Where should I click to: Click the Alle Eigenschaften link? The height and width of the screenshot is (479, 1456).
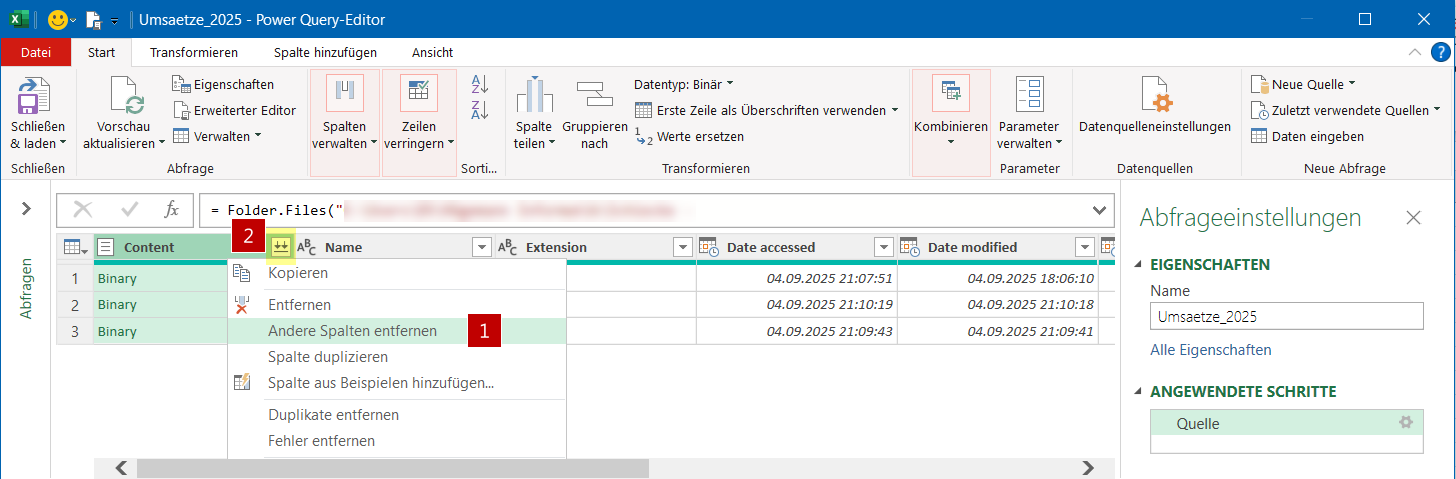pyautogui.click(x=1211, y=350)
